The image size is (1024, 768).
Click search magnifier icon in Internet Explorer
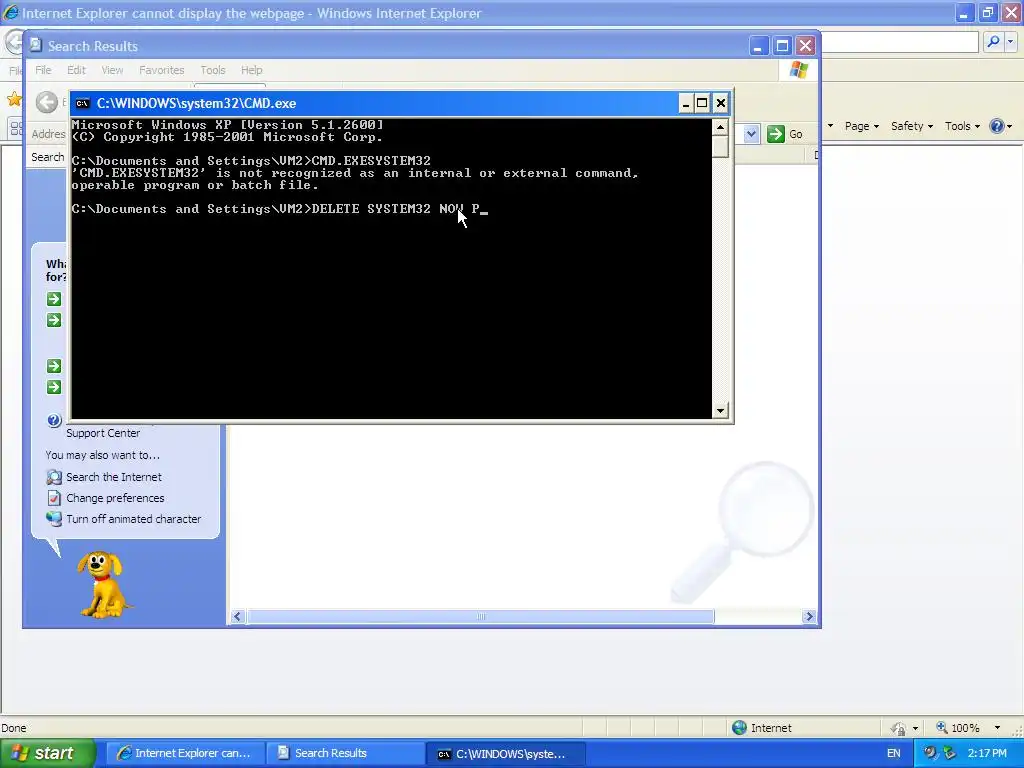[x=993, y=42]
